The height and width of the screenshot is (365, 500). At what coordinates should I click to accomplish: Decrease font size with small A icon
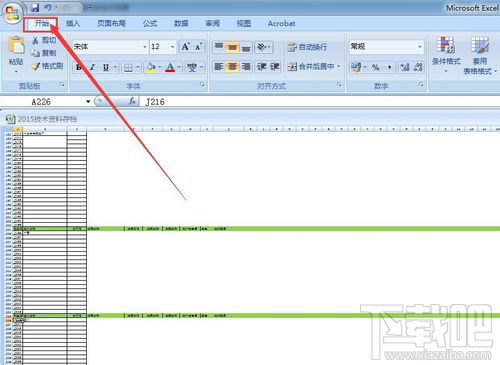tap(198, 47)
